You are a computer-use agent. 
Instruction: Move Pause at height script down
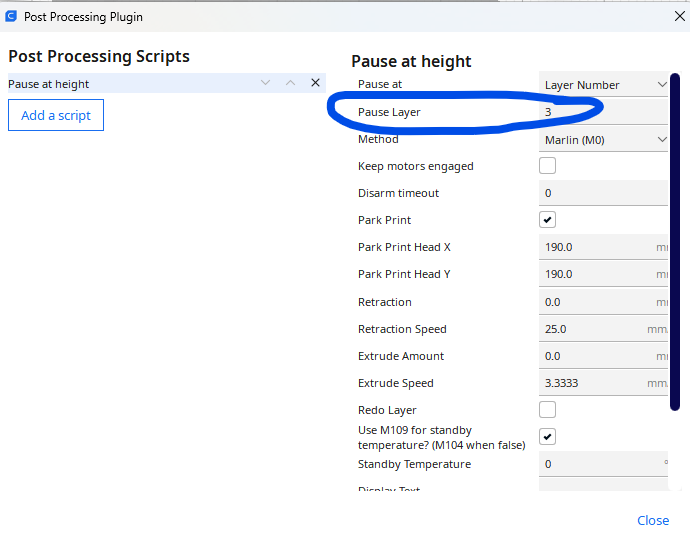[265, 84]
